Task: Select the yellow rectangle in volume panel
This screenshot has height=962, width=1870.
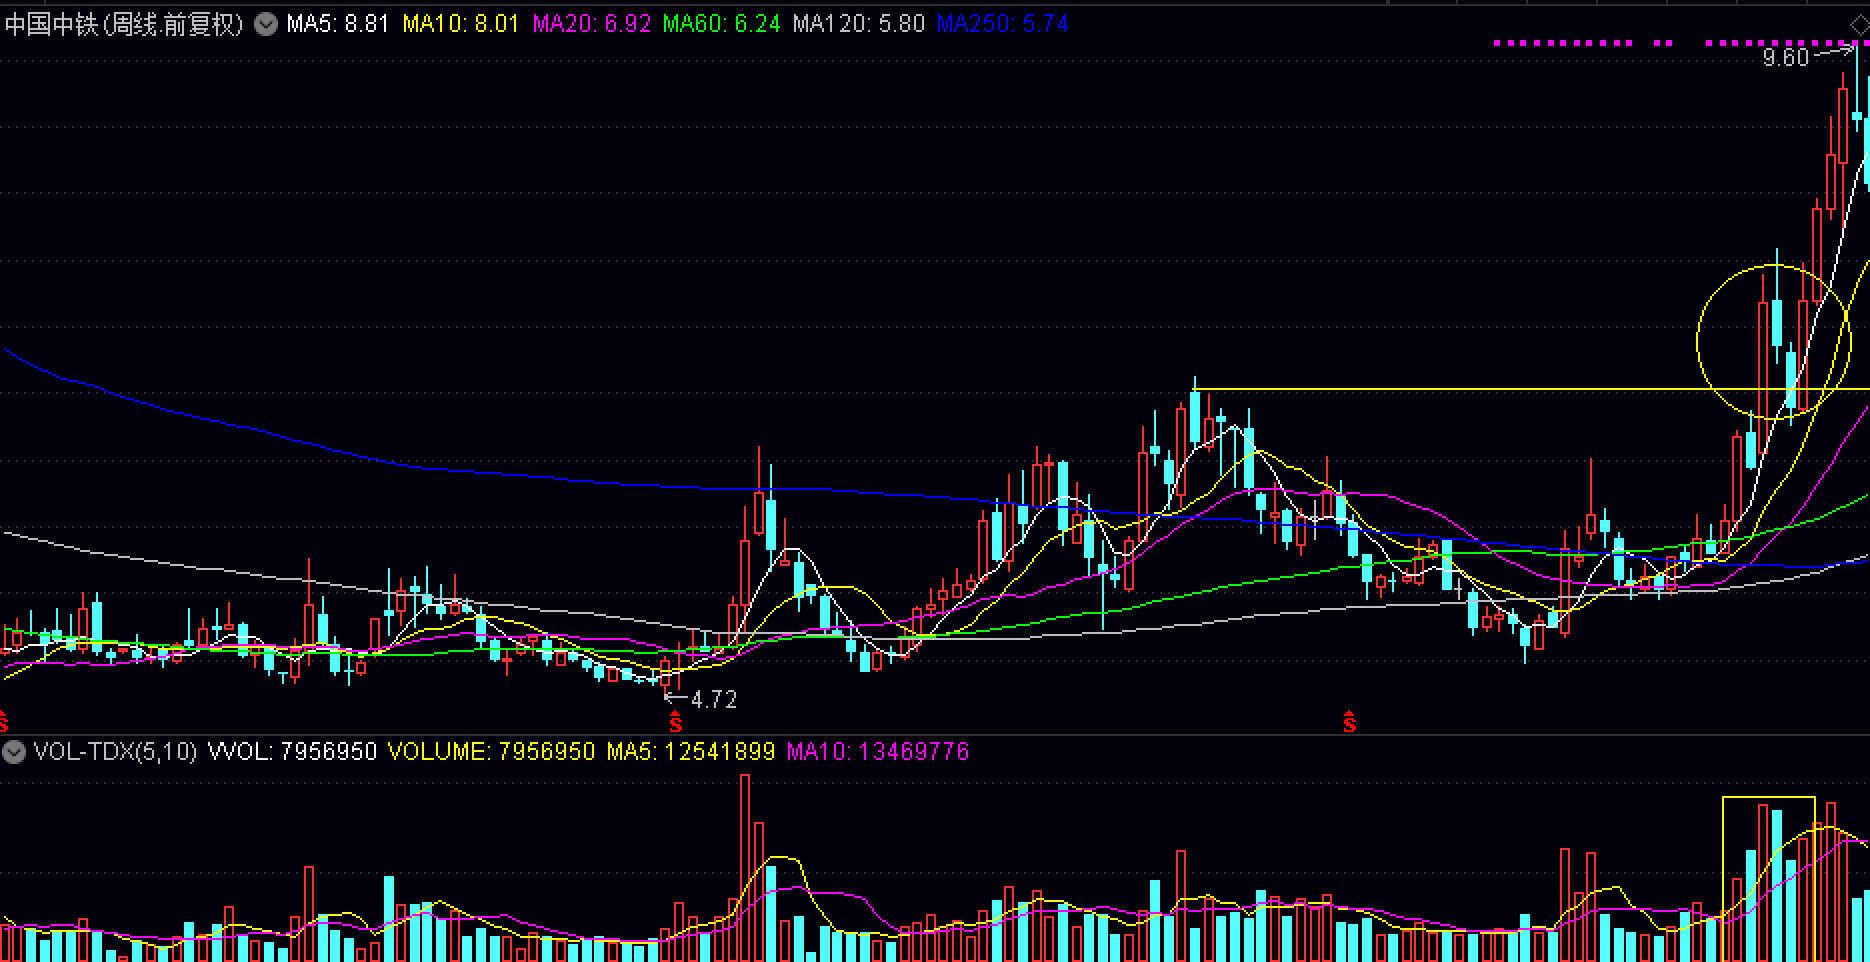Action: pos(1768,879)
